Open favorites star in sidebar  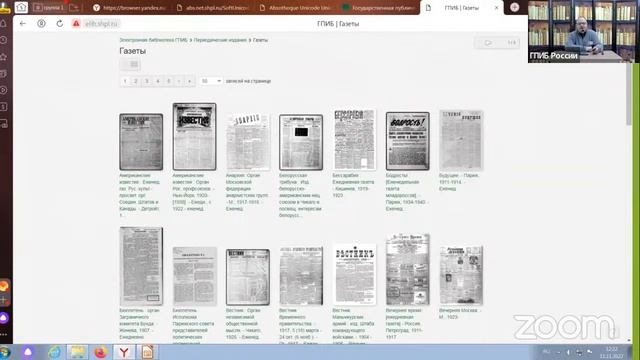pyautogui.click(x=4, y=57)
